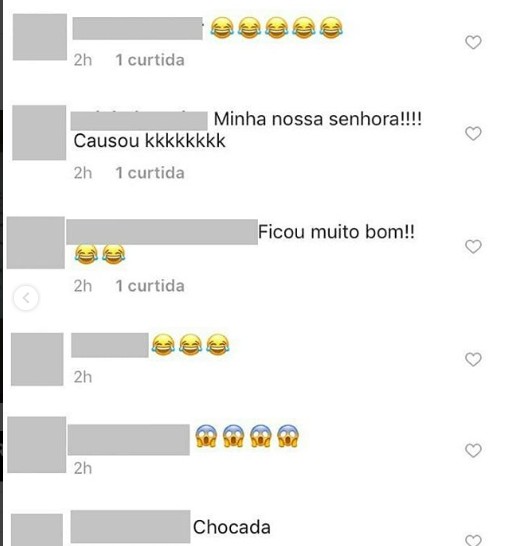Open username of first comment author
The width and height of the screenshot is (508, 546).
tap(138, 28)
